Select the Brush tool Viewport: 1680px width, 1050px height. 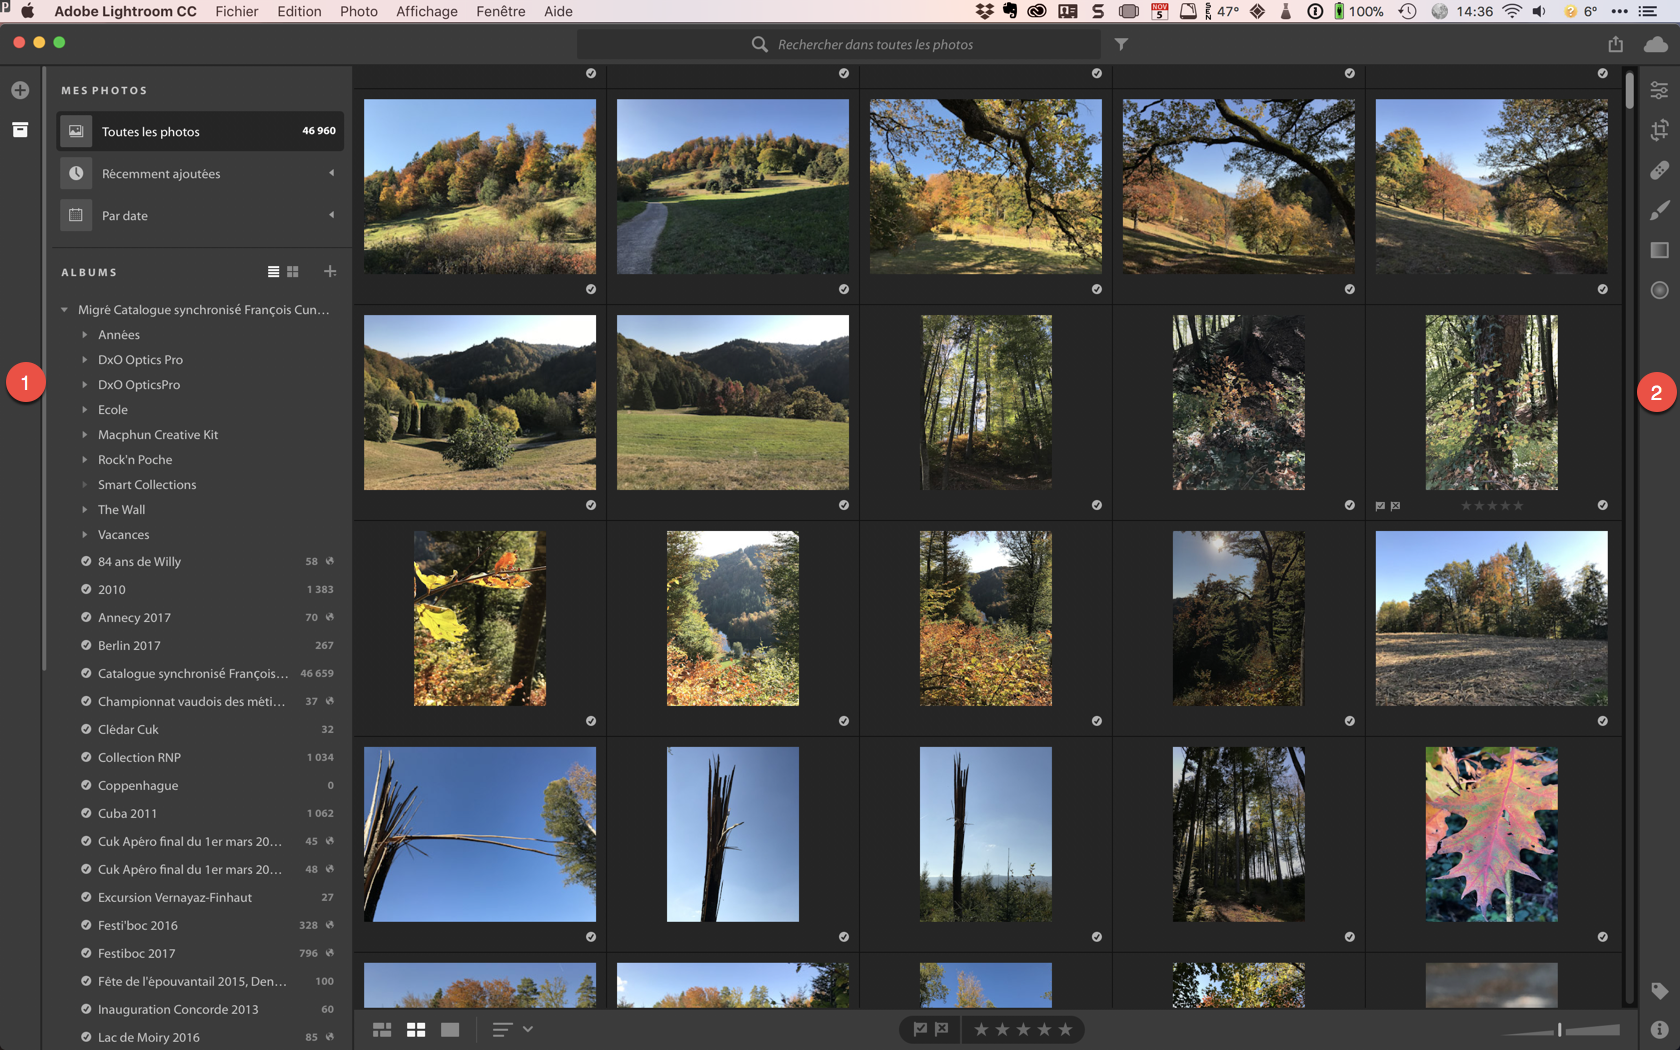coord(1659,210)
